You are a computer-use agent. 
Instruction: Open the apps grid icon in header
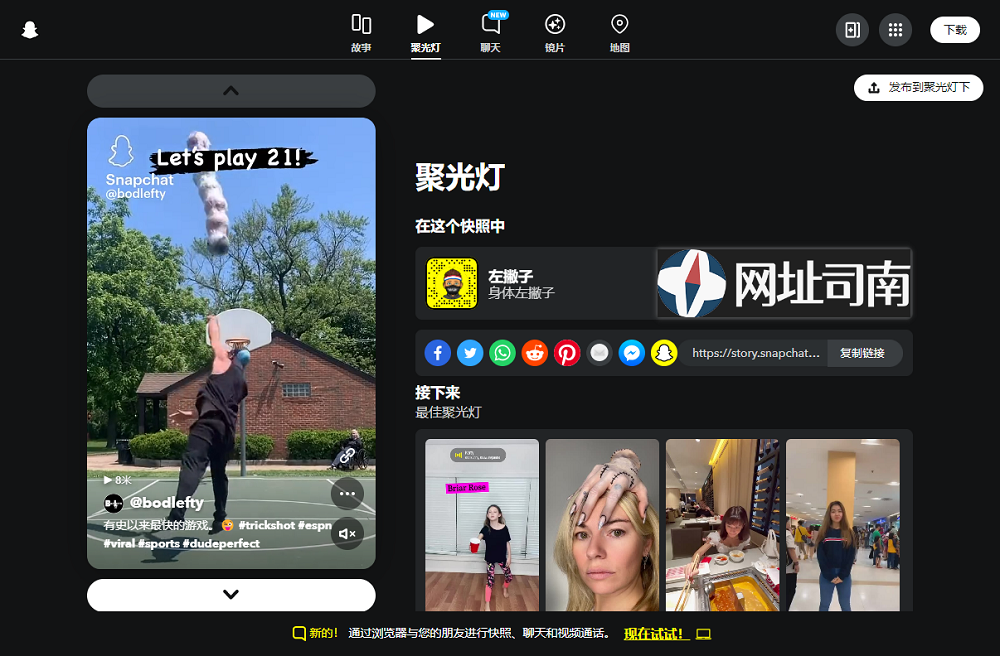click(x=895, y=30)
